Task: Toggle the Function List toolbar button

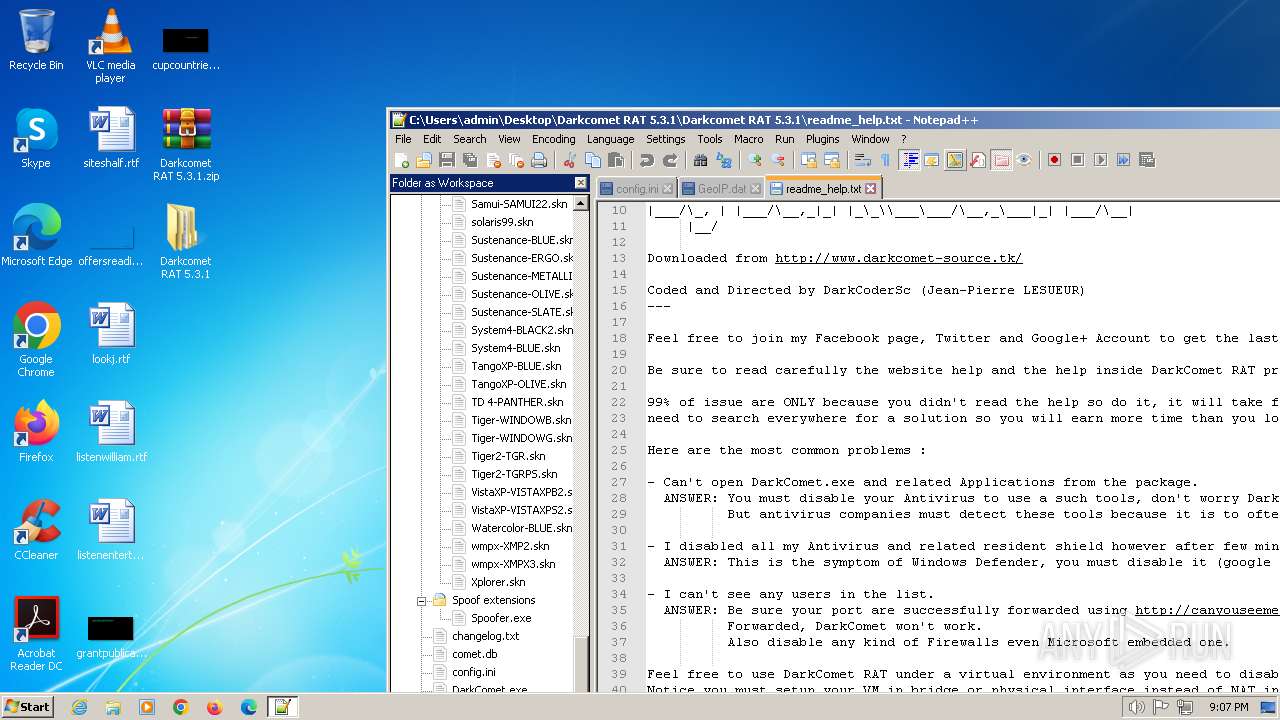Action: point(978,160)
